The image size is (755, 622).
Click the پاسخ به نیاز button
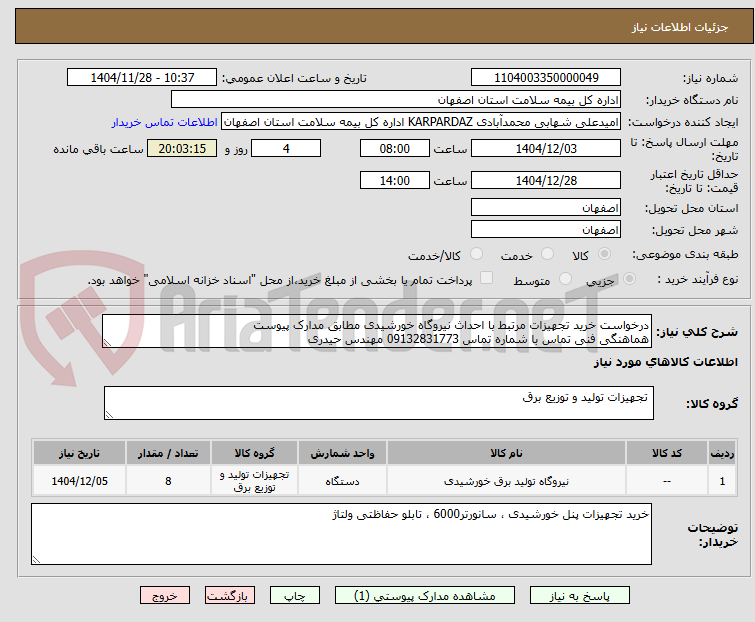coord(580,596)
